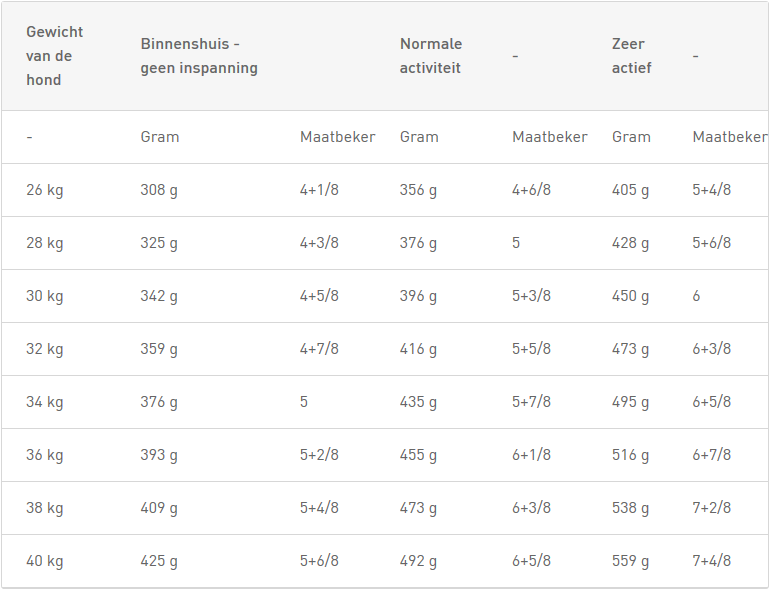Select the 30 kg row label
This screenshot has width=771, height=591.
[x=45, y=296]
